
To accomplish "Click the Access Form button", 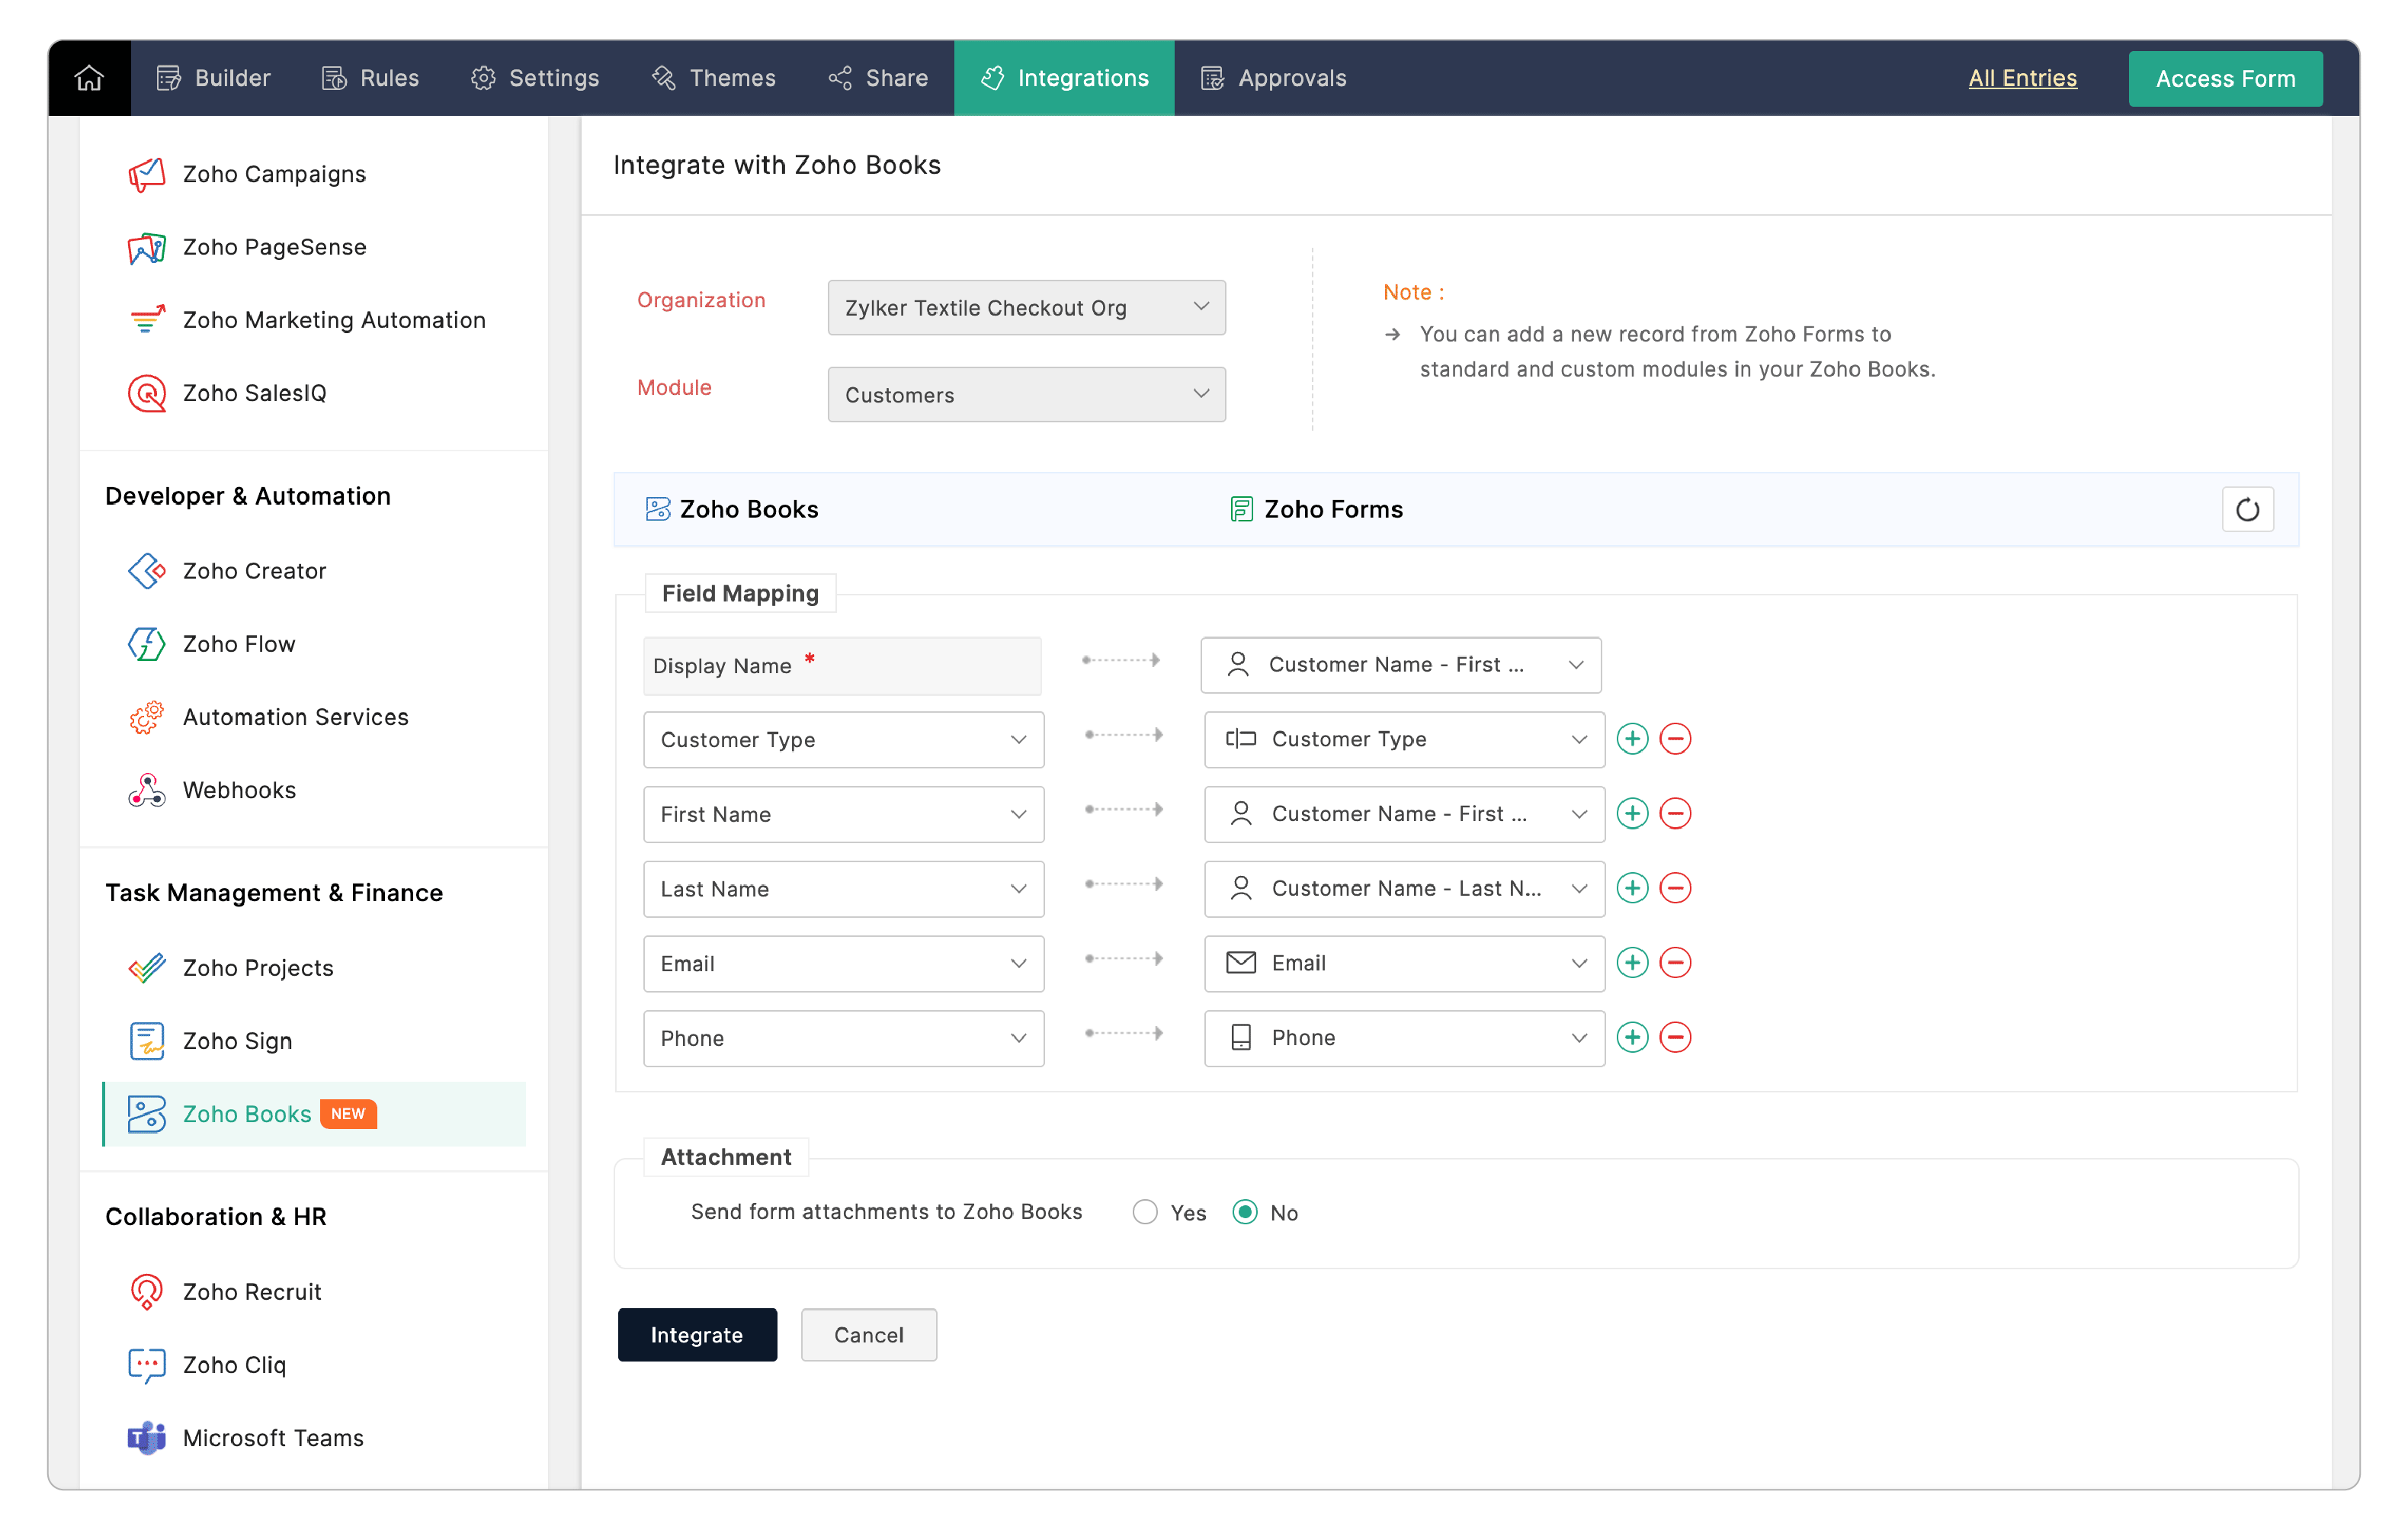I will [x=2224, y=78].
